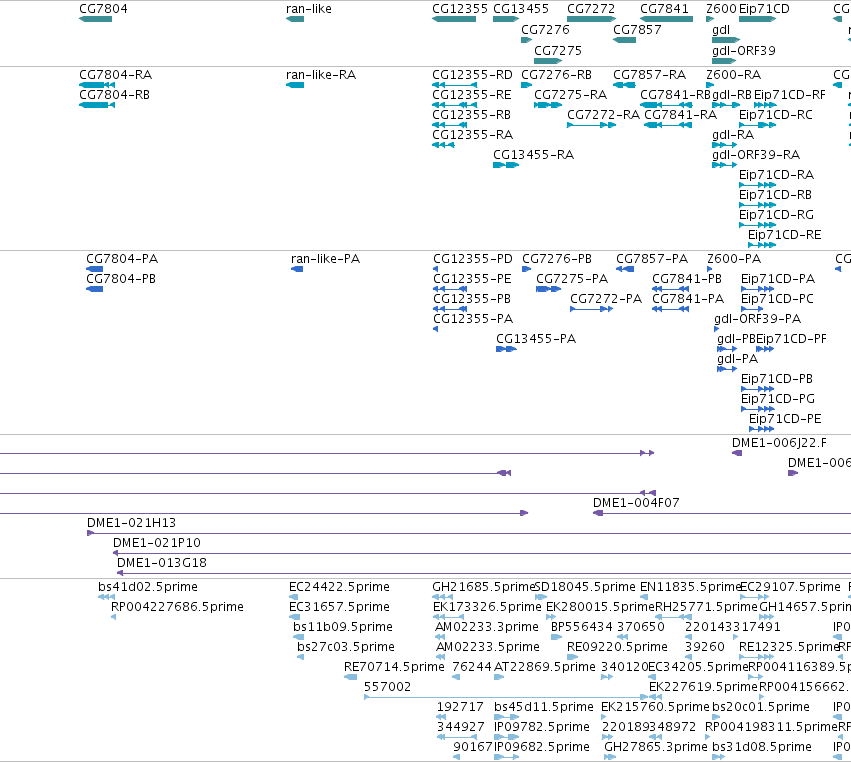Click protein Eip71CD-PE
851x762 pixels.
click(785, 419)
